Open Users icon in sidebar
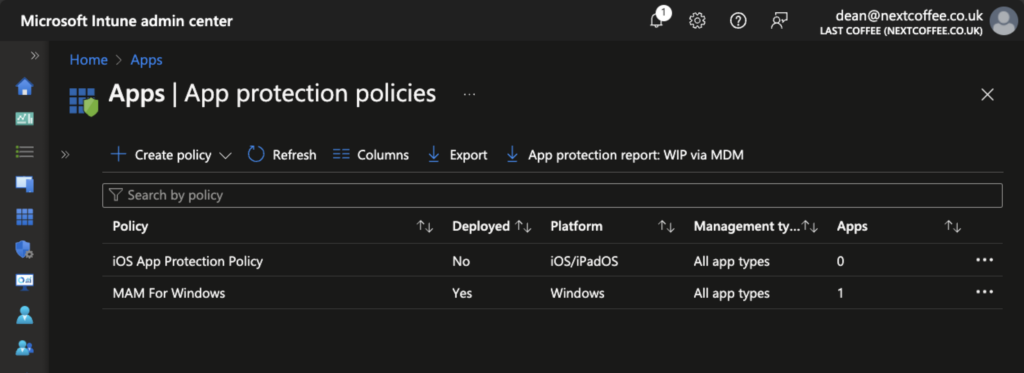The image size is (1024, 373). tap(24, 315)
